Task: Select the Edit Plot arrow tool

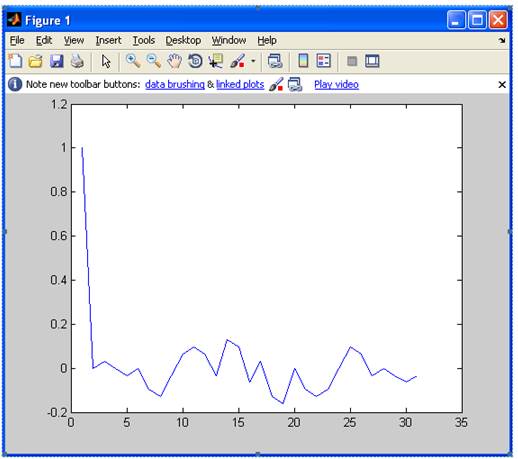Action: [106, 61]
